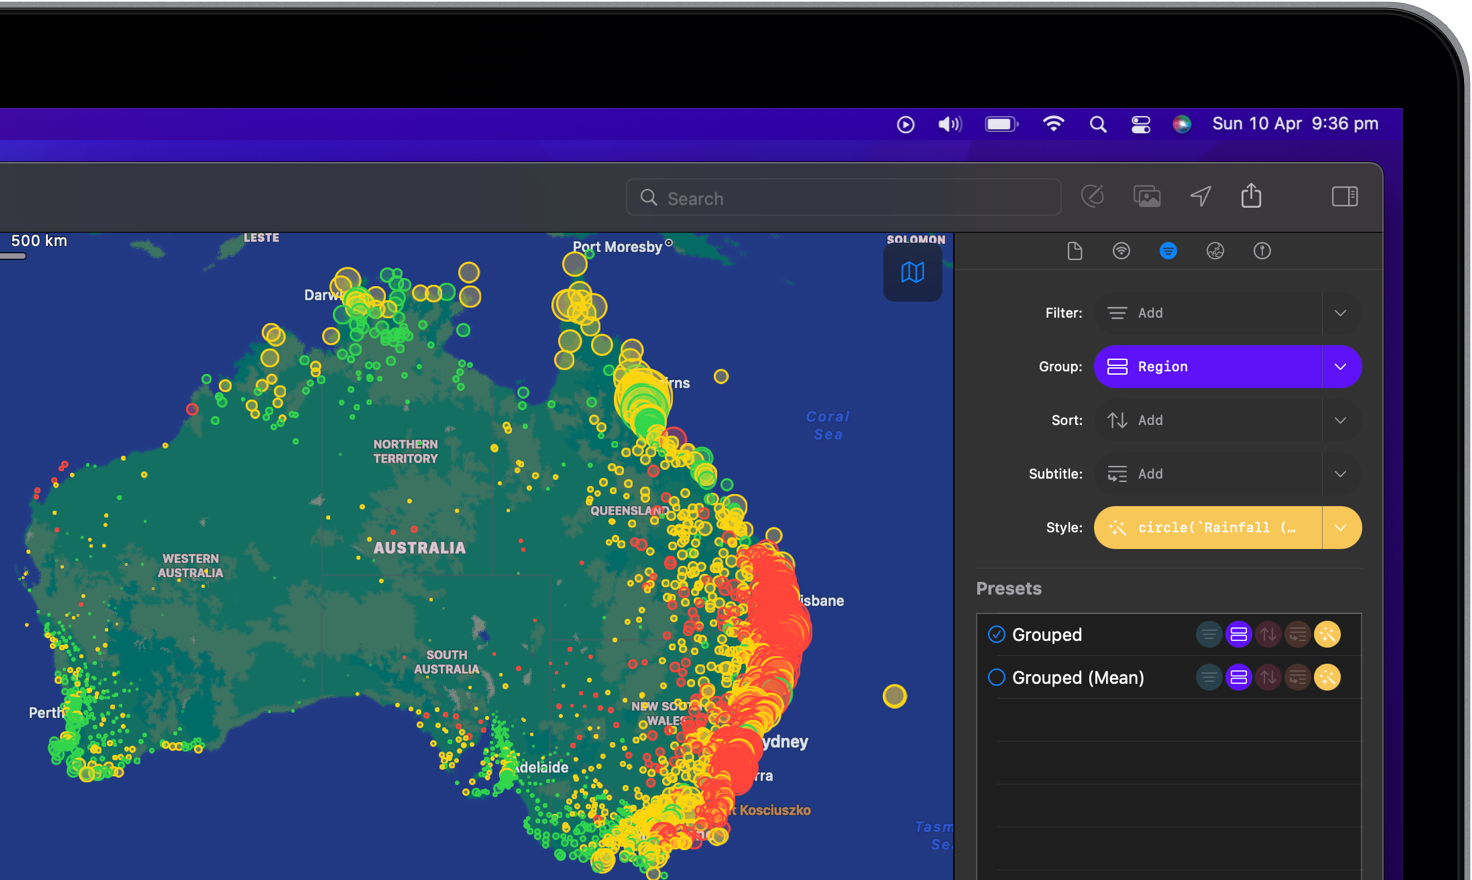Expand the Subtitle dropdown chevron

[x=1341, y=474]
